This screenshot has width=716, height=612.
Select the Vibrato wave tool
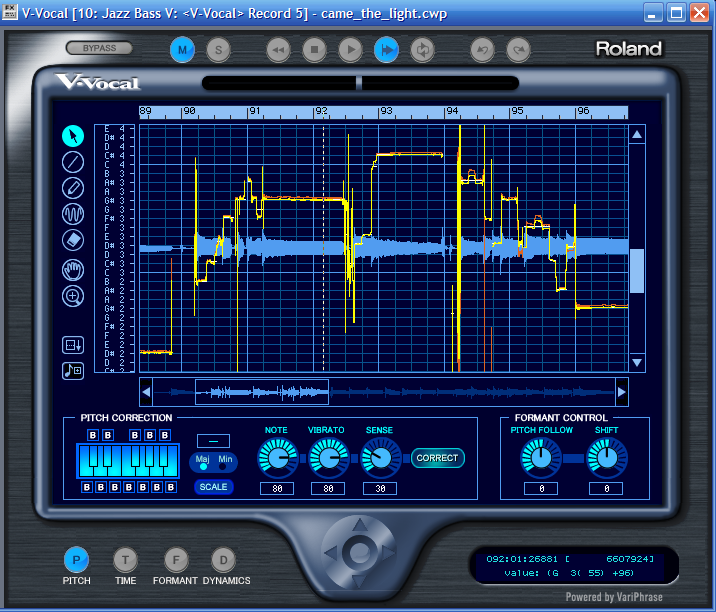tap(73, 214)
